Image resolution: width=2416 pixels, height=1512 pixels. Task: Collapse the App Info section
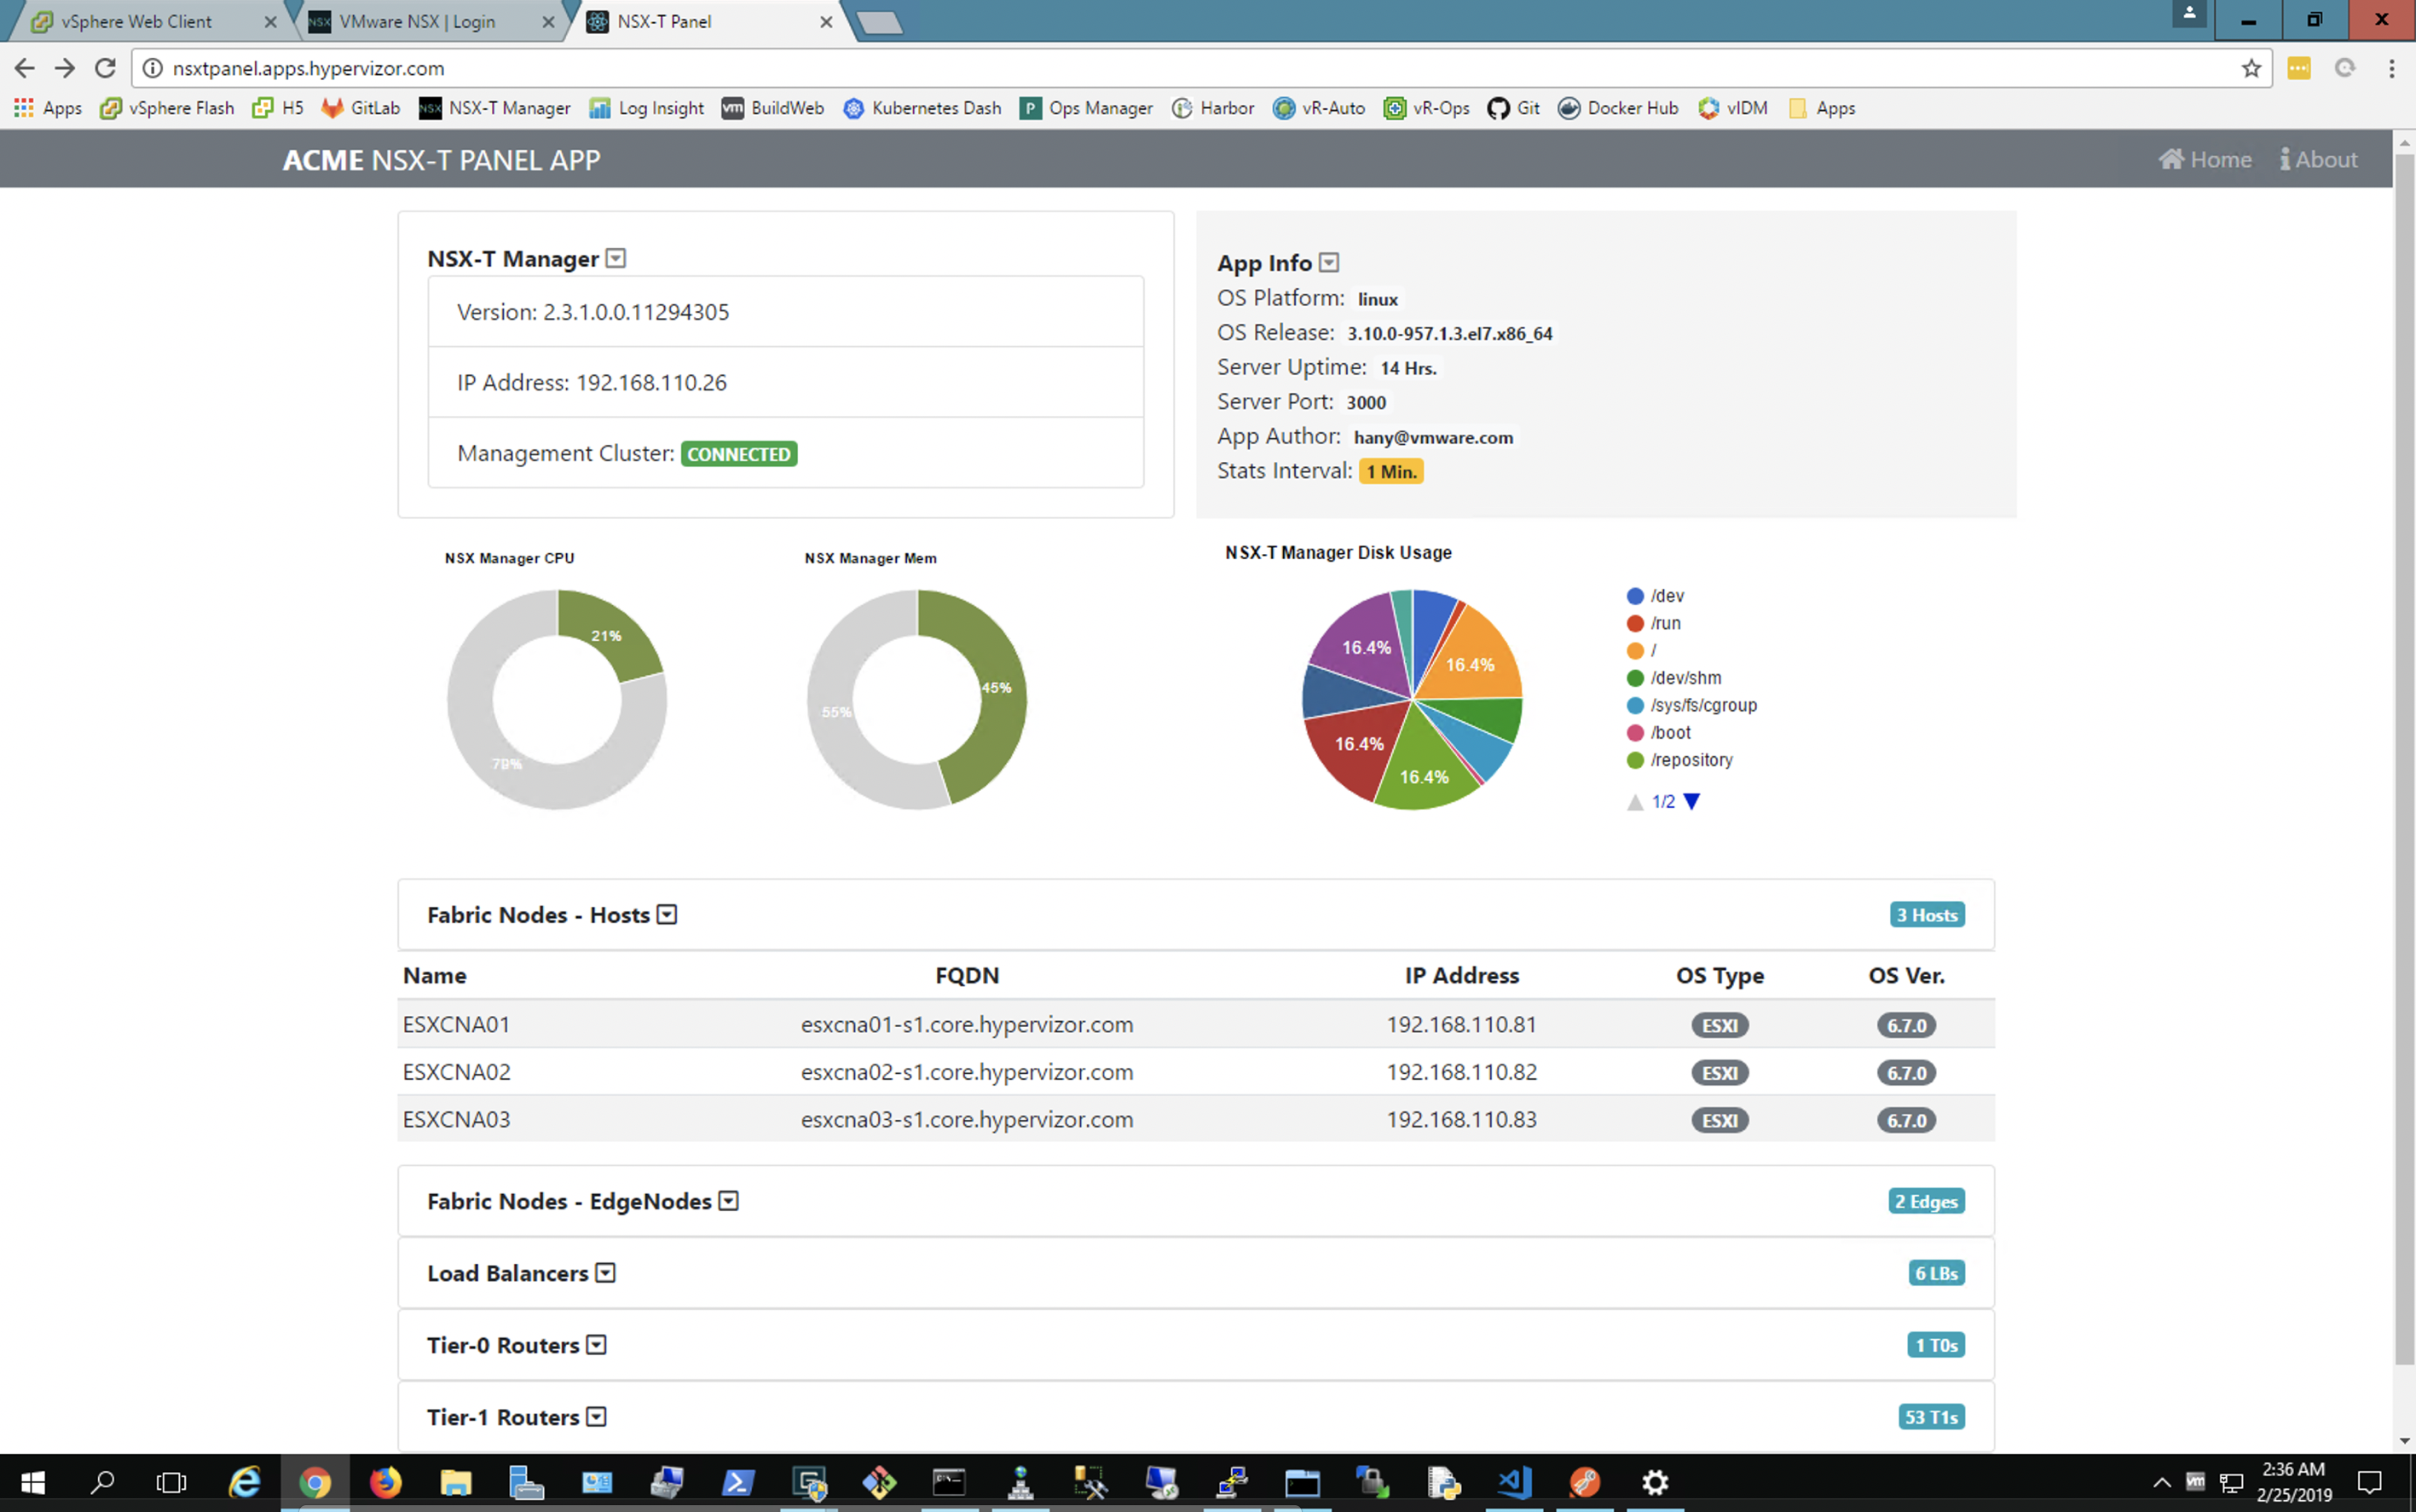[x=1329, y=263]
